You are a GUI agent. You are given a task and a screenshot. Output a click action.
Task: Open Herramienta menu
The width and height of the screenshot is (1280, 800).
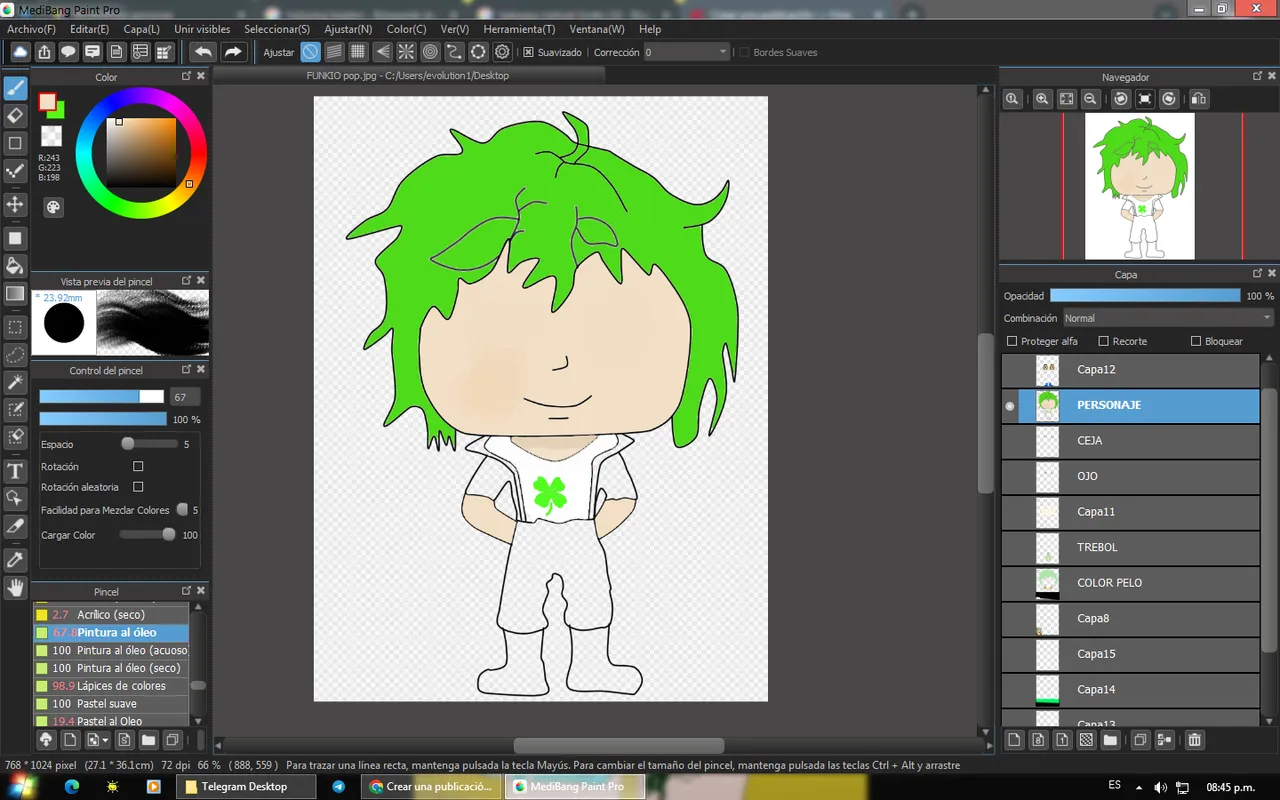point(519,29)
